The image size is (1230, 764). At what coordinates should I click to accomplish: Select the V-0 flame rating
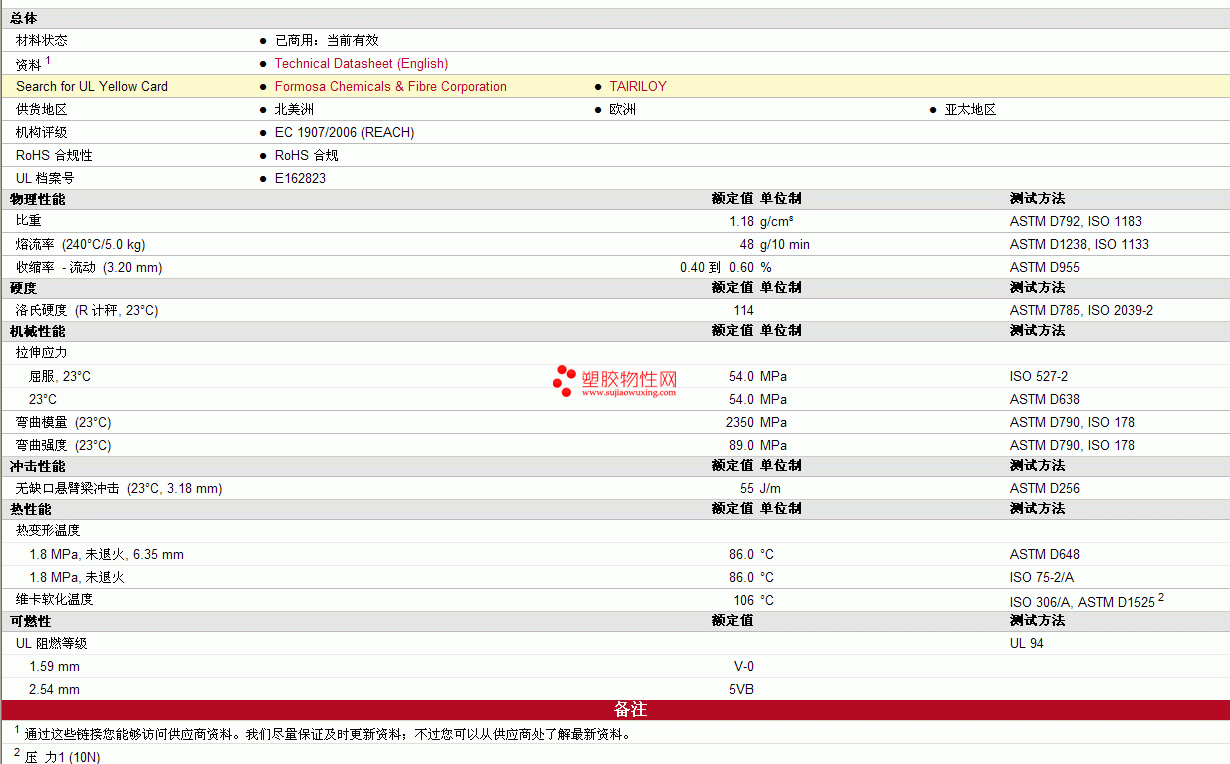coord(744,666)
